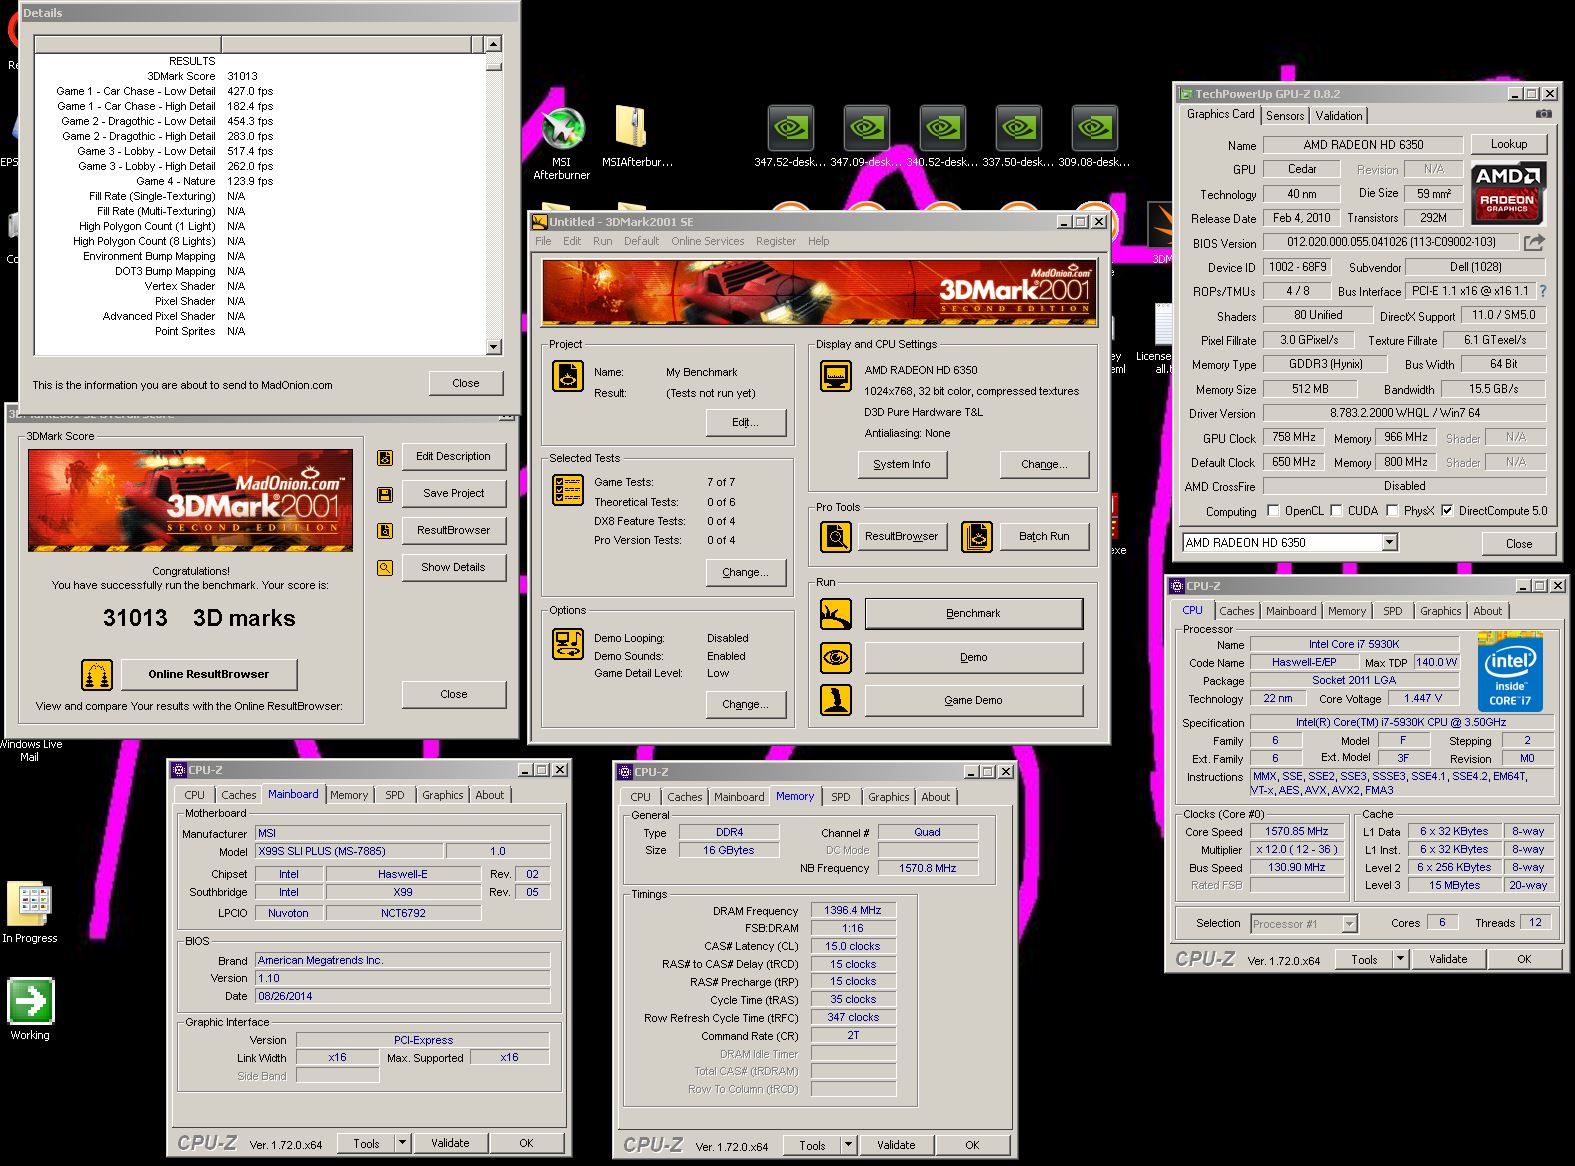Screen dimensions: 1575x1166
Task: Click the Lookup button in GPU-Z
Action: [x=1509, y=144]
